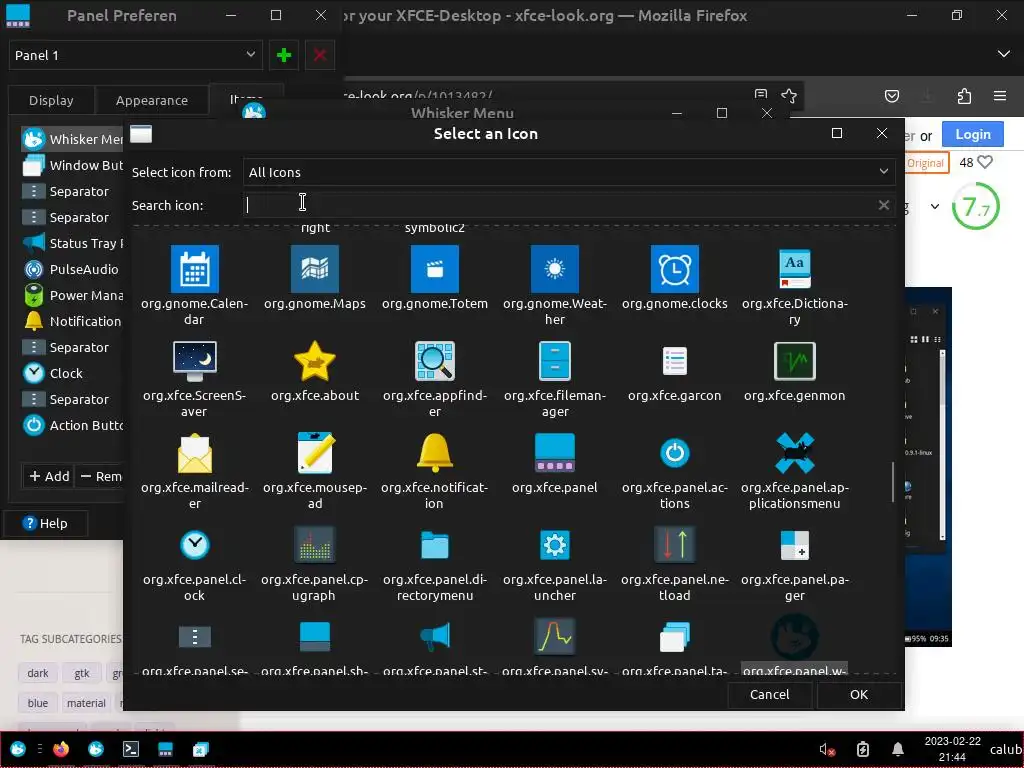Pick the org.xfce.panel.clock icon
This screenshot has width=1024, height=768.
tap(195, 545)
